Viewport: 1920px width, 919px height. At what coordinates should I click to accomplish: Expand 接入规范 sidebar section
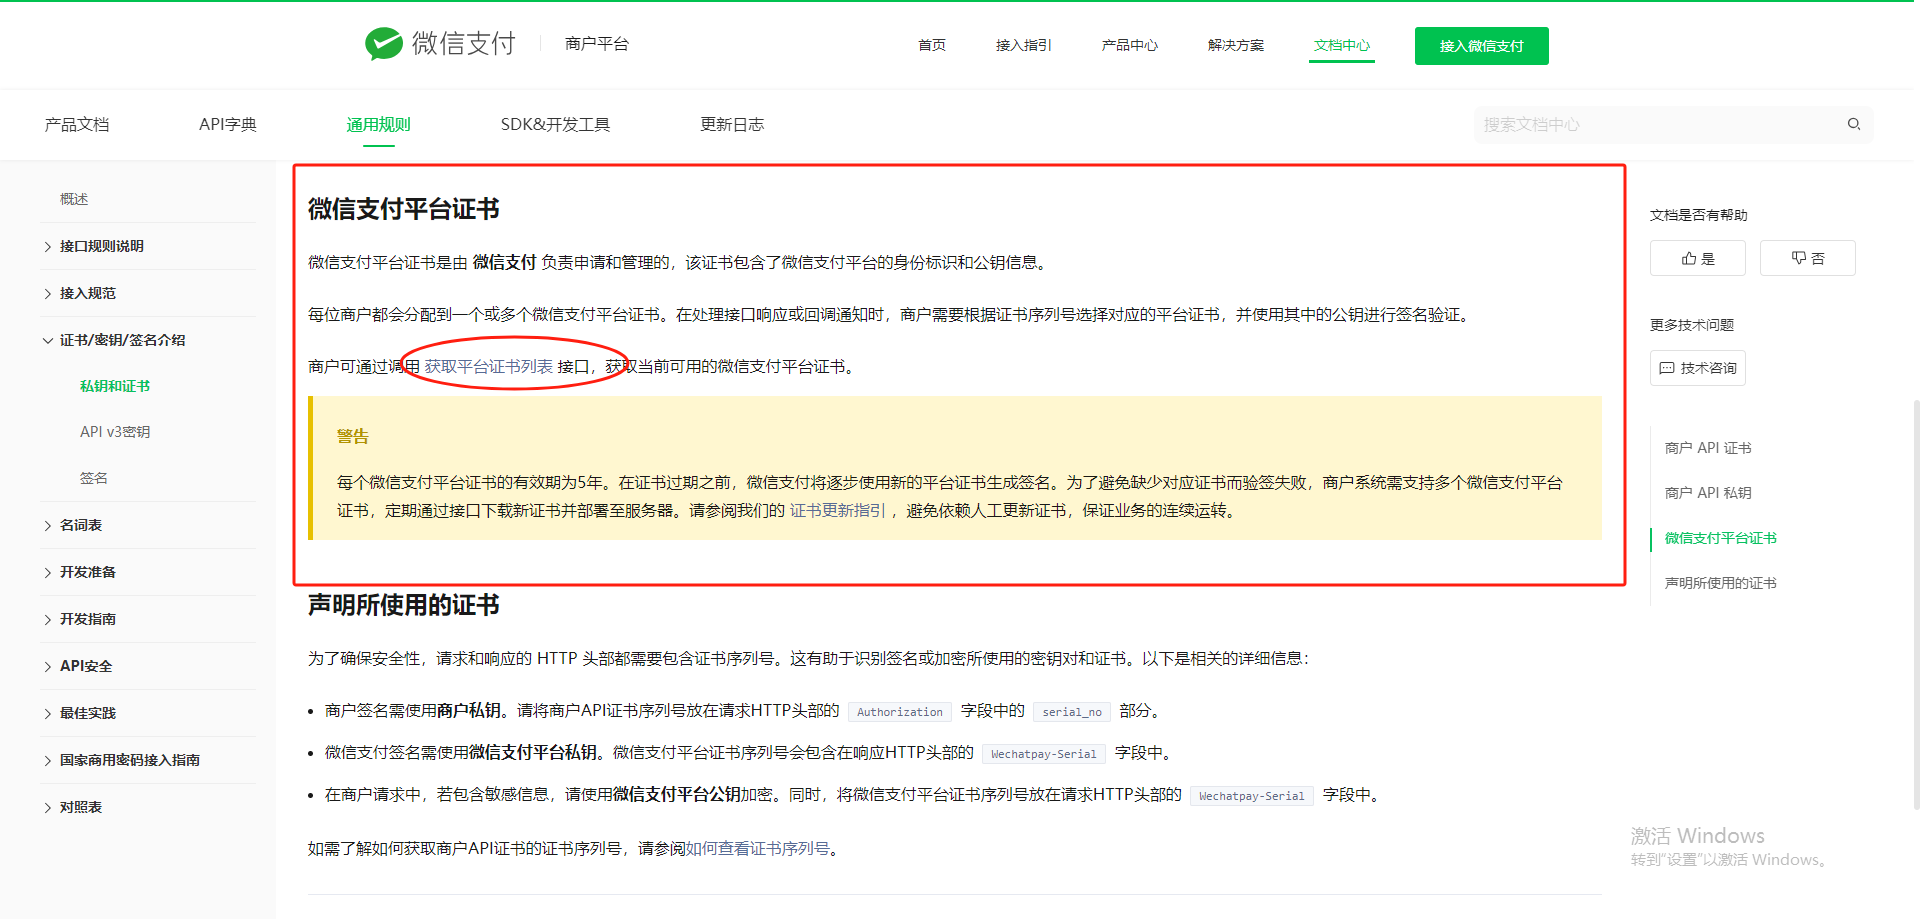pos(88,293)
